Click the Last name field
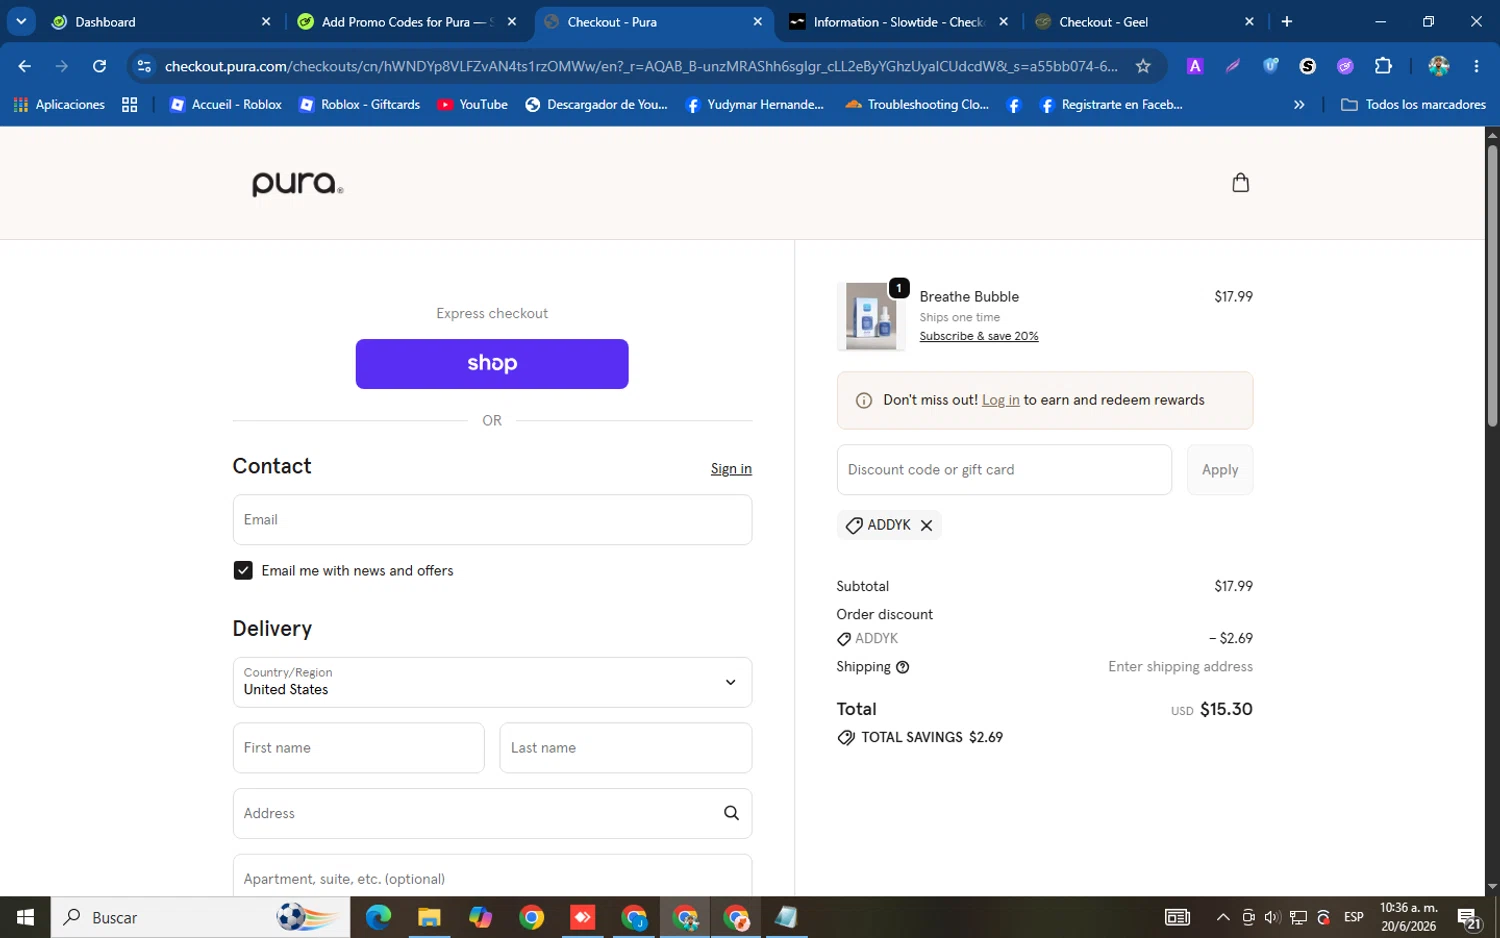The image size is (1500, 938). (625, 748)
